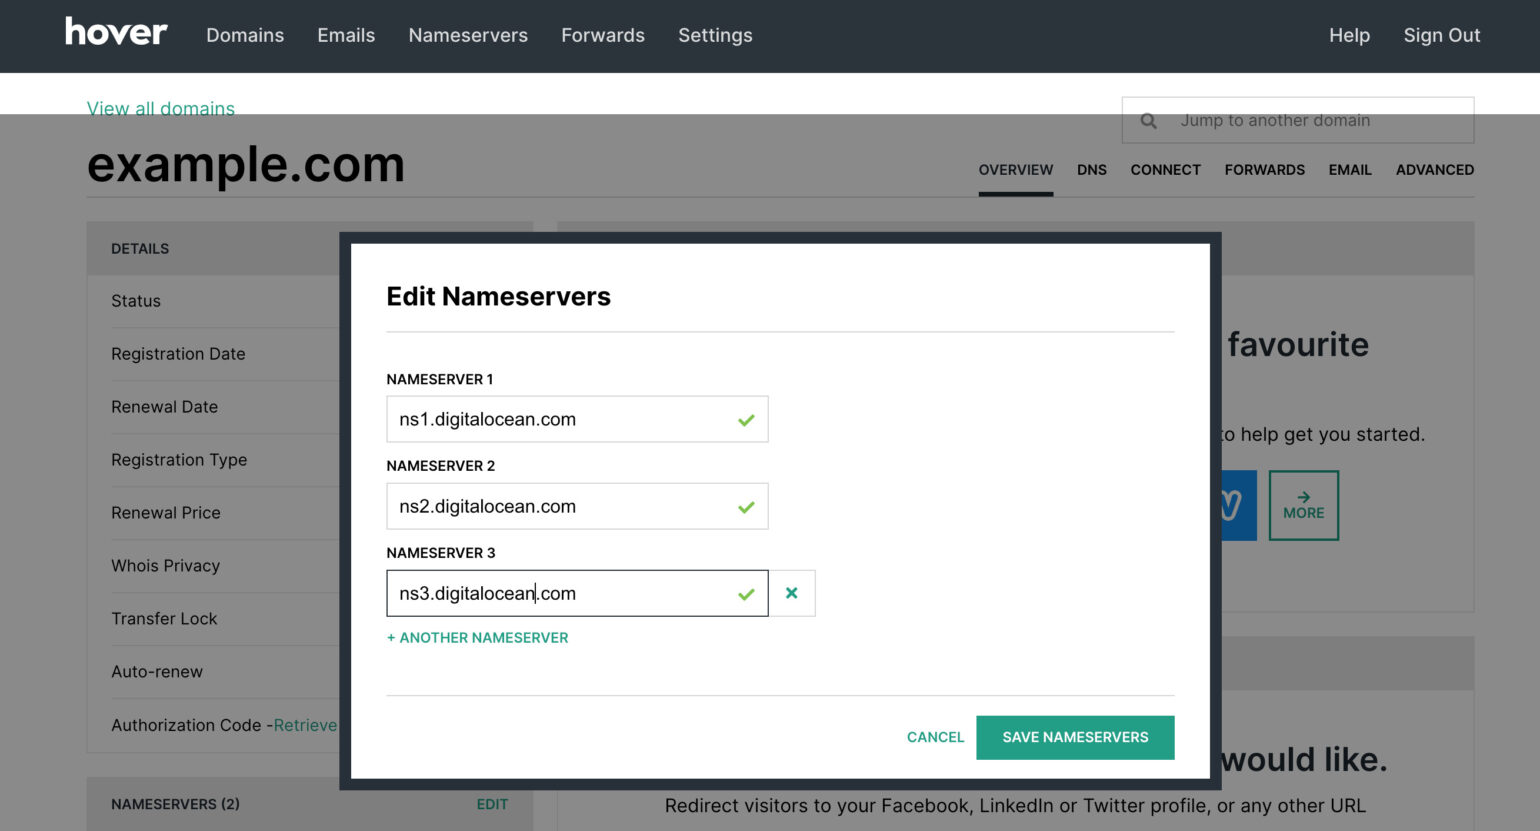The height and width of the screenshot is (831, 1540).
Task: Click the Edit Nameservers dialog title
Action: coord(498,296)
